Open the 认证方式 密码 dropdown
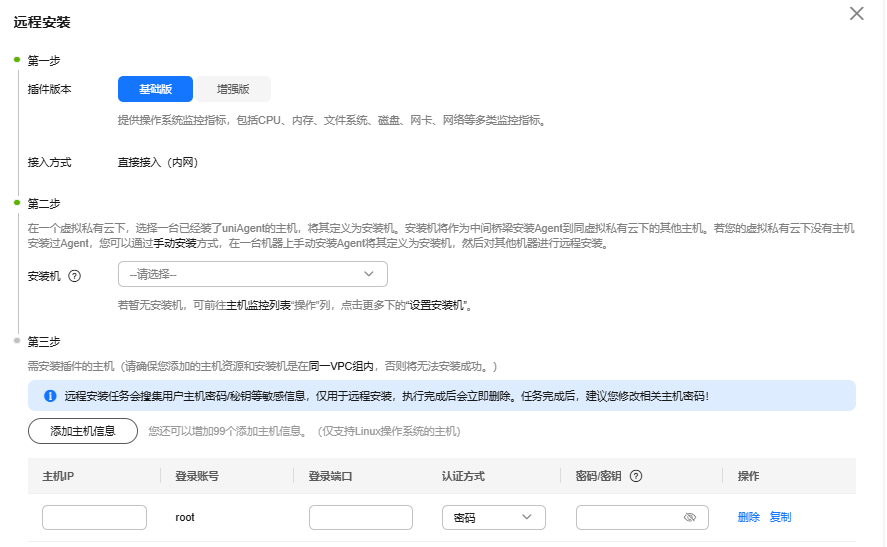This screenshot has height=547, width=887. click(x=494, y=518)
